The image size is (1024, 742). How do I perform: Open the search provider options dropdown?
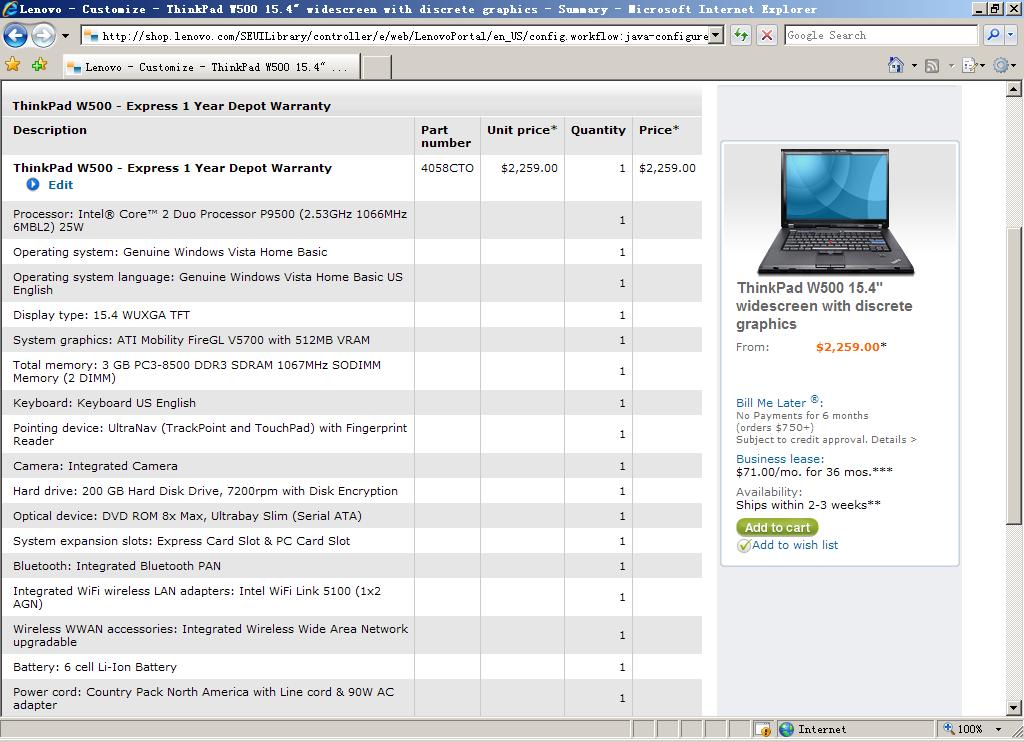(x=1011, y=35)
